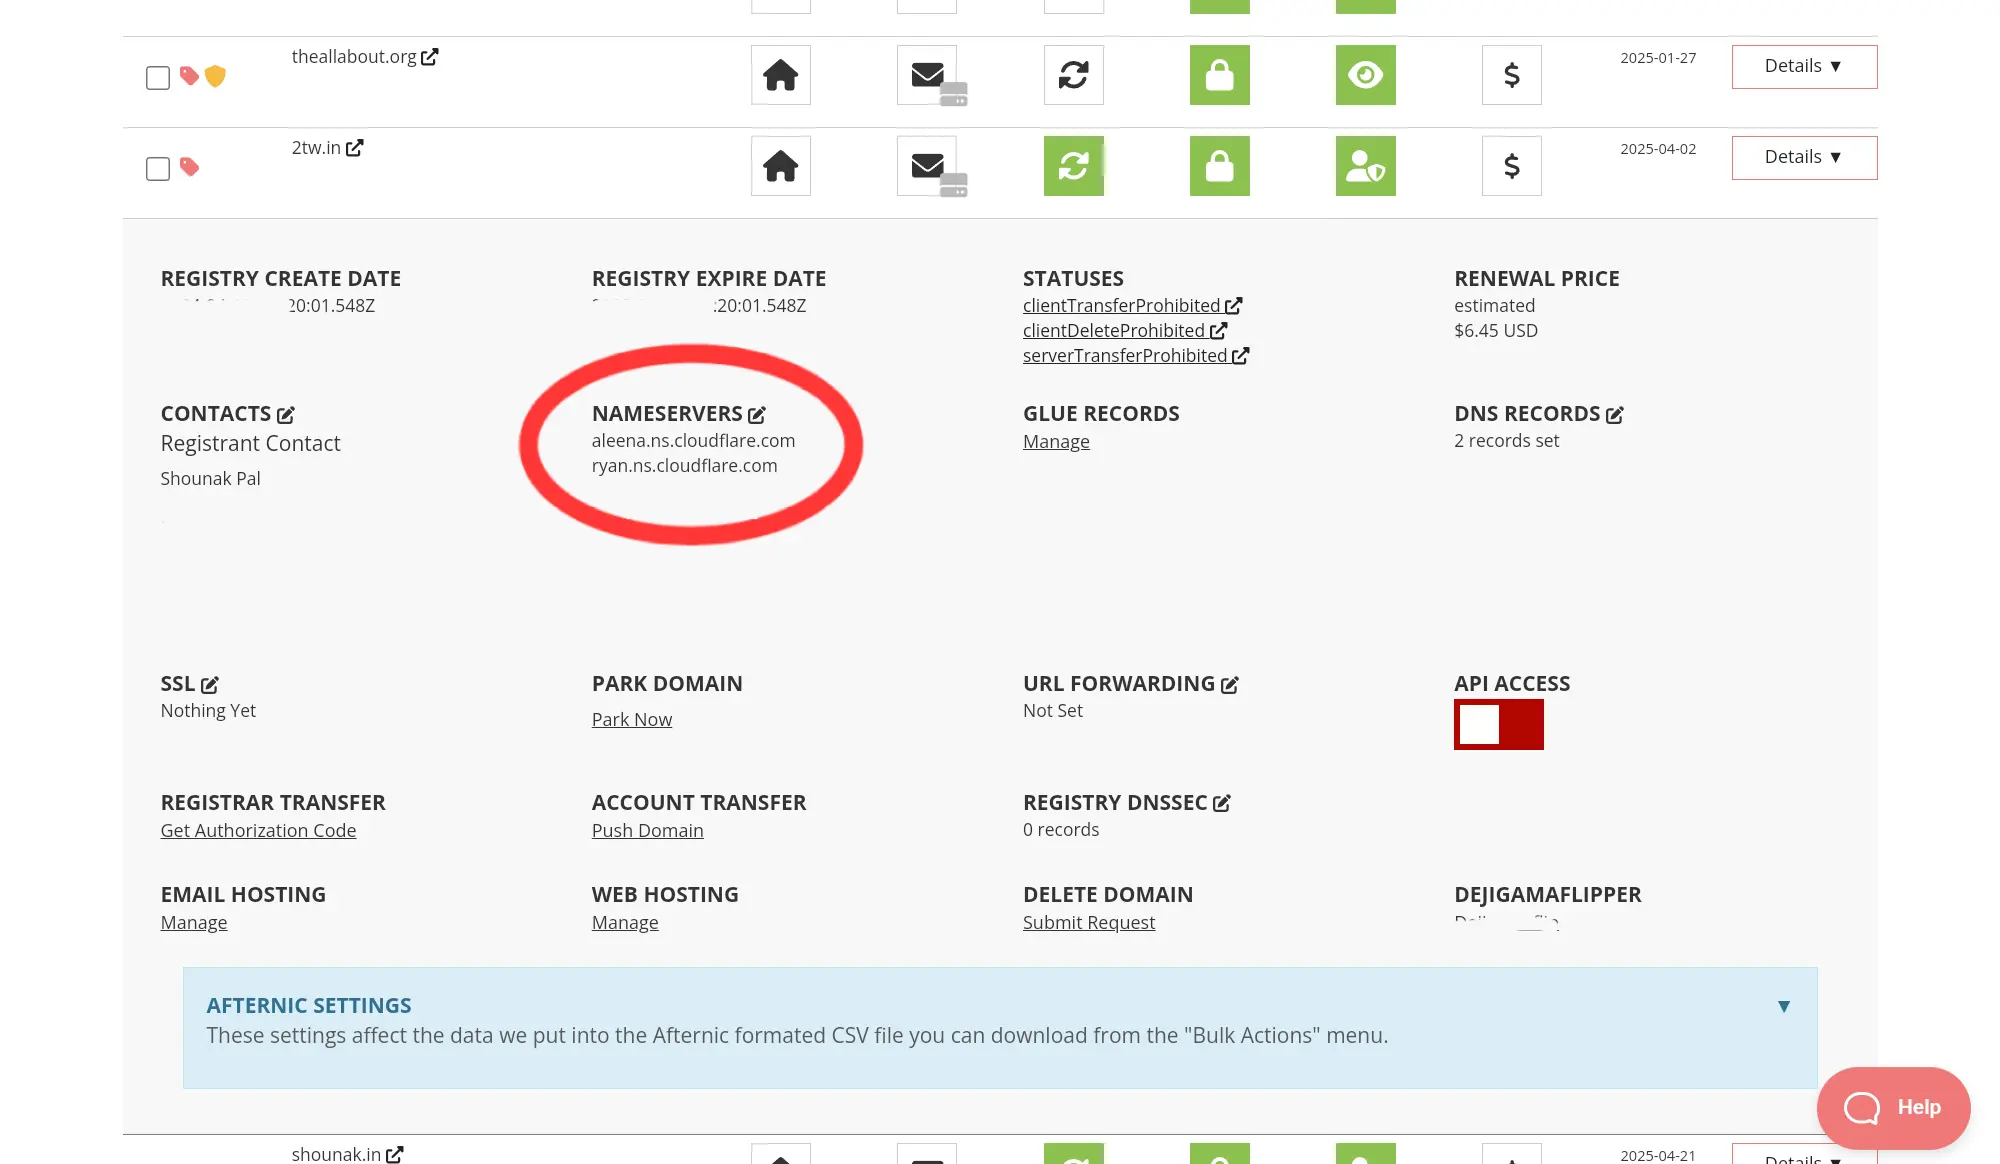This screenshot has width=2000, height=1164.
Task: Click the dollar sign billing icon for 2tw.in
Action: (1511, 166)
